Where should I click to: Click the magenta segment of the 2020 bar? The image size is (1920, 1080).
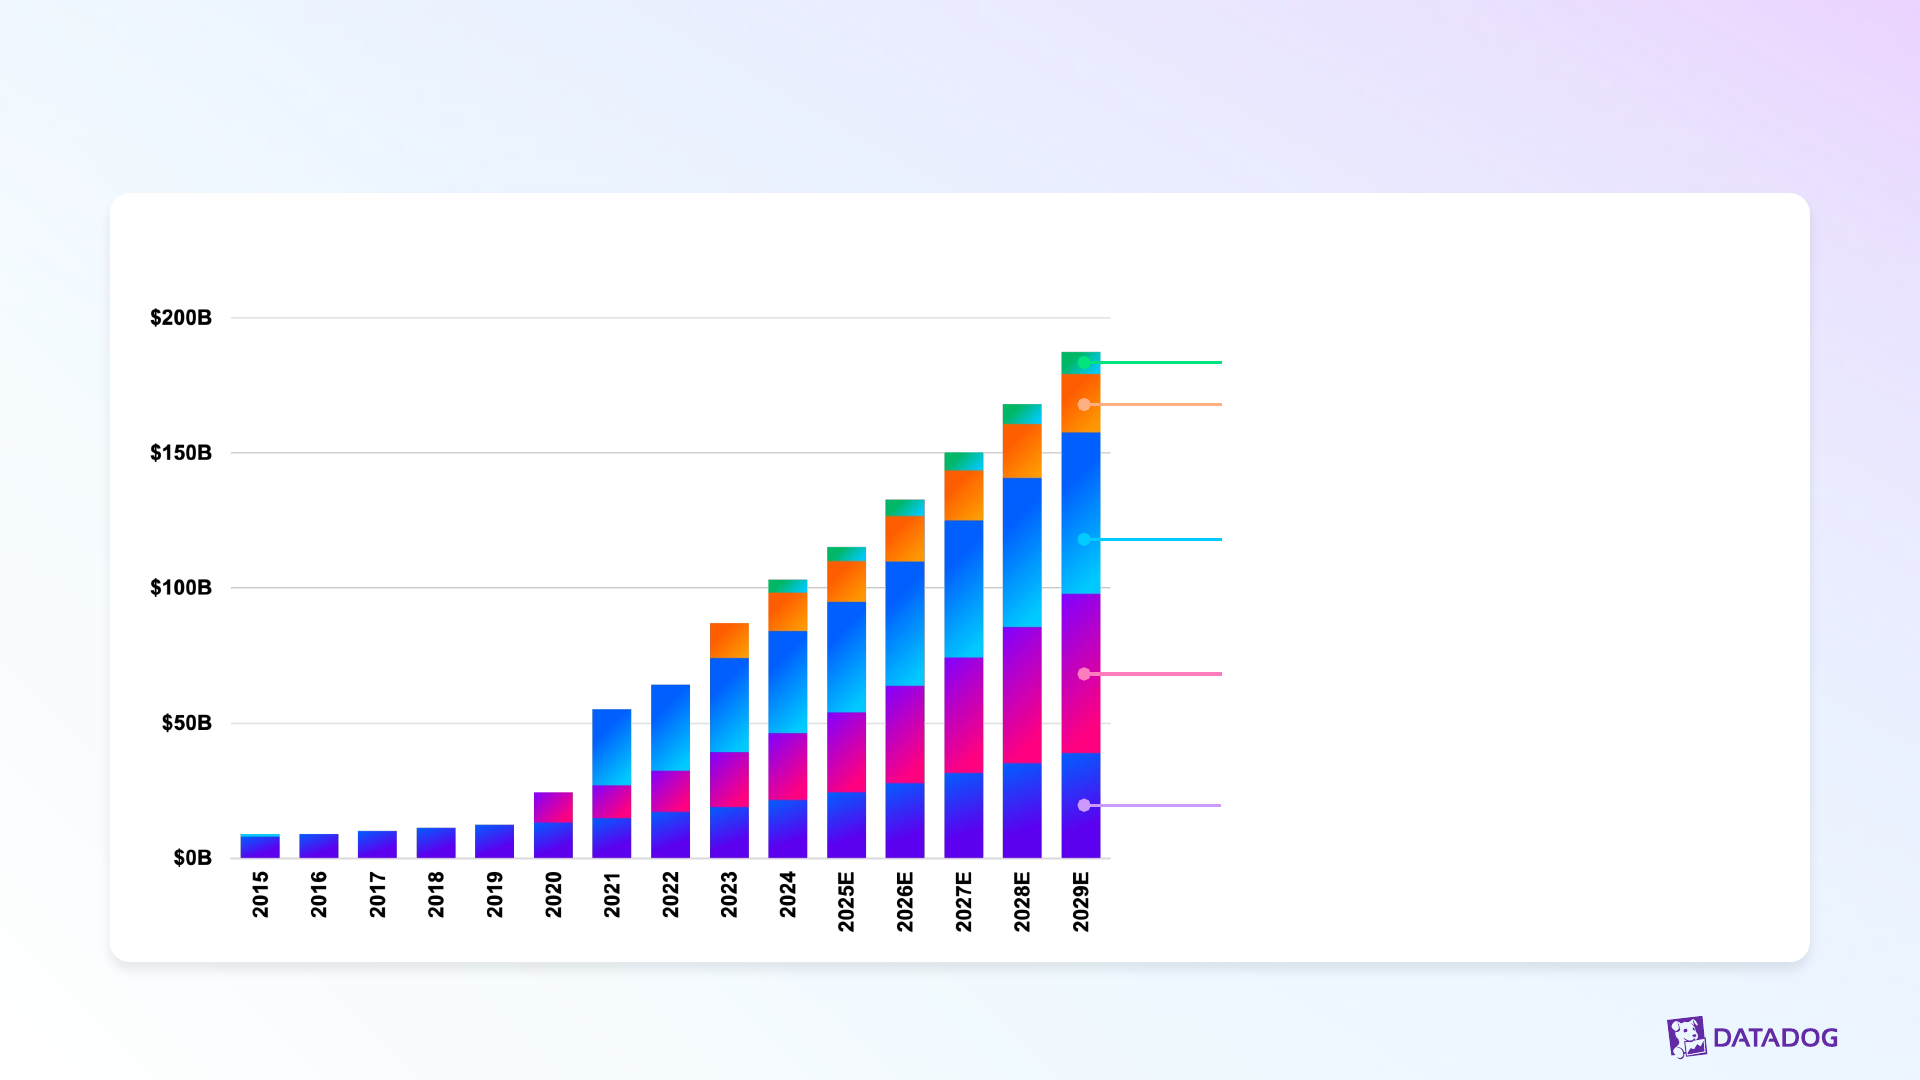coord(553,807)
